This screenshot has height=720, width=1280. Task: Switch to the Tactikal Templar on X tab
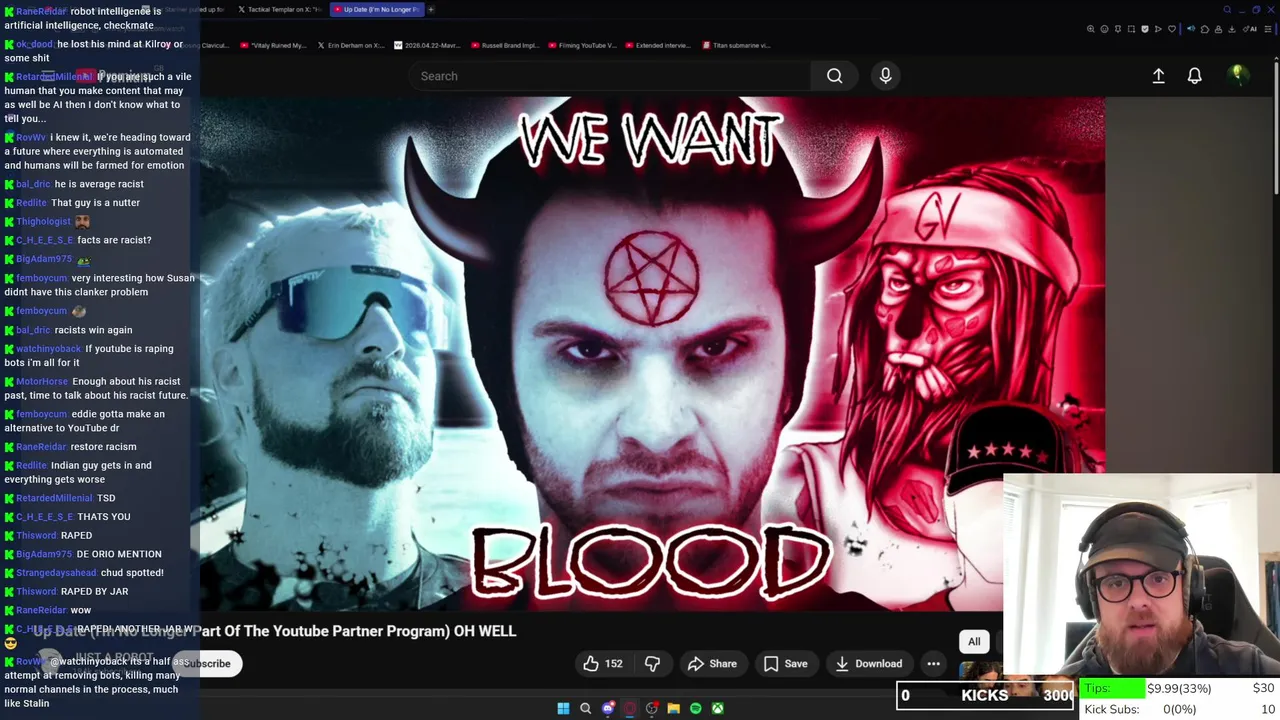click(x=279, y=9)
